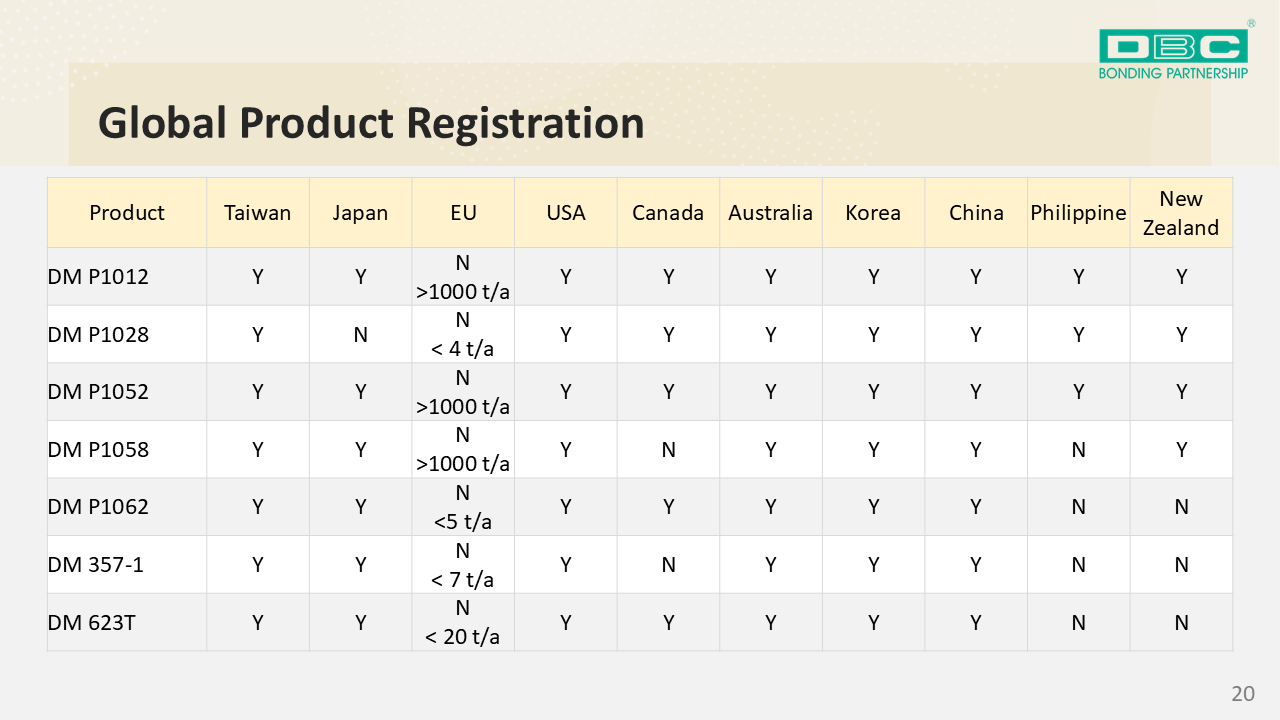Click the DM P1062 New Zealand cell

click(1181, 507)
